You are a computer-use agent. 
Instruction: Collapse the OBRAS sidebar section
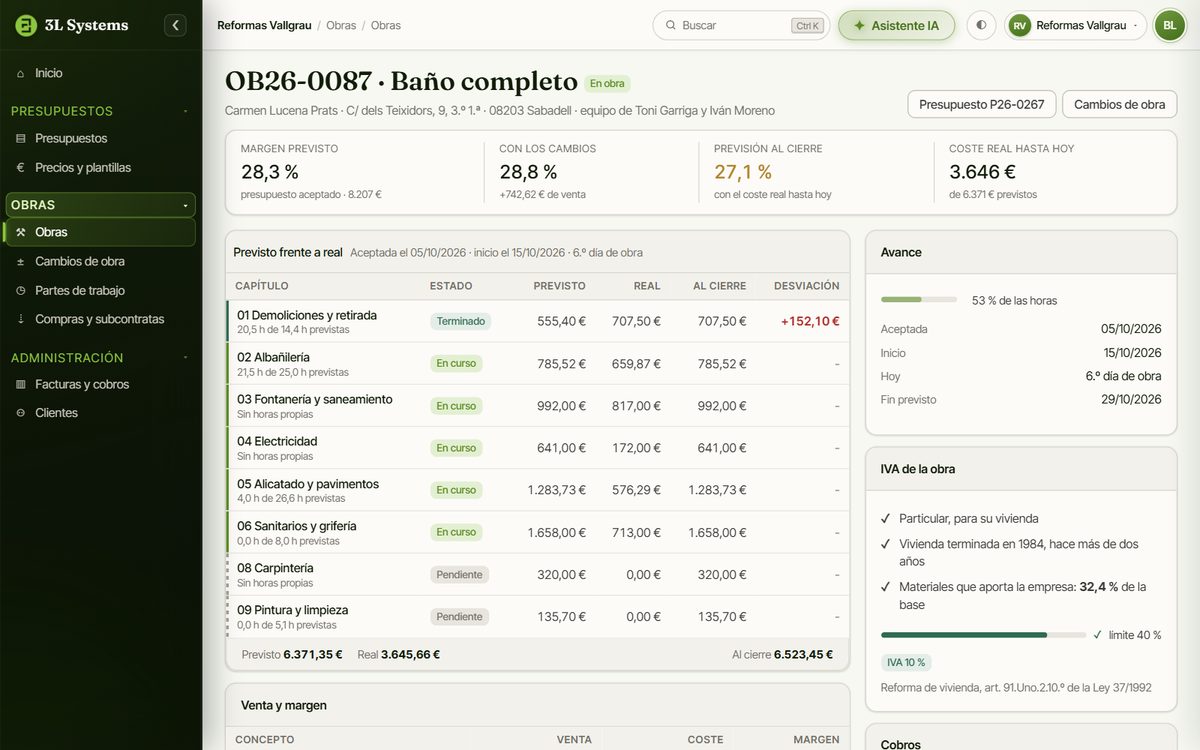pyautogui.click(x=186, y=205)
